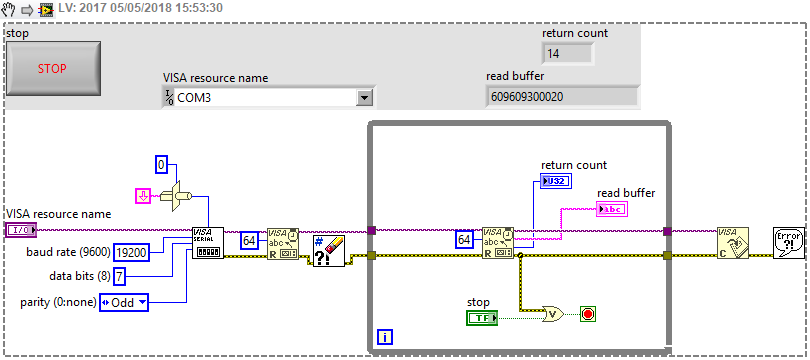Click the VISA resource name I/O terminal
Viewport: 810px width, 360px height.
tap(21, 230)
